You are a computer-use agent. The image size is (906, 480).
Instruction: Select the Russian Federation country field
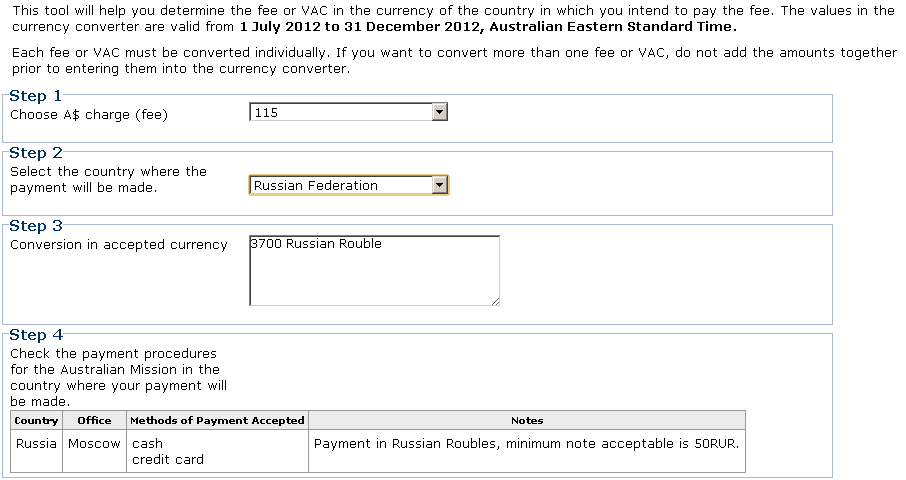[348, 185]
